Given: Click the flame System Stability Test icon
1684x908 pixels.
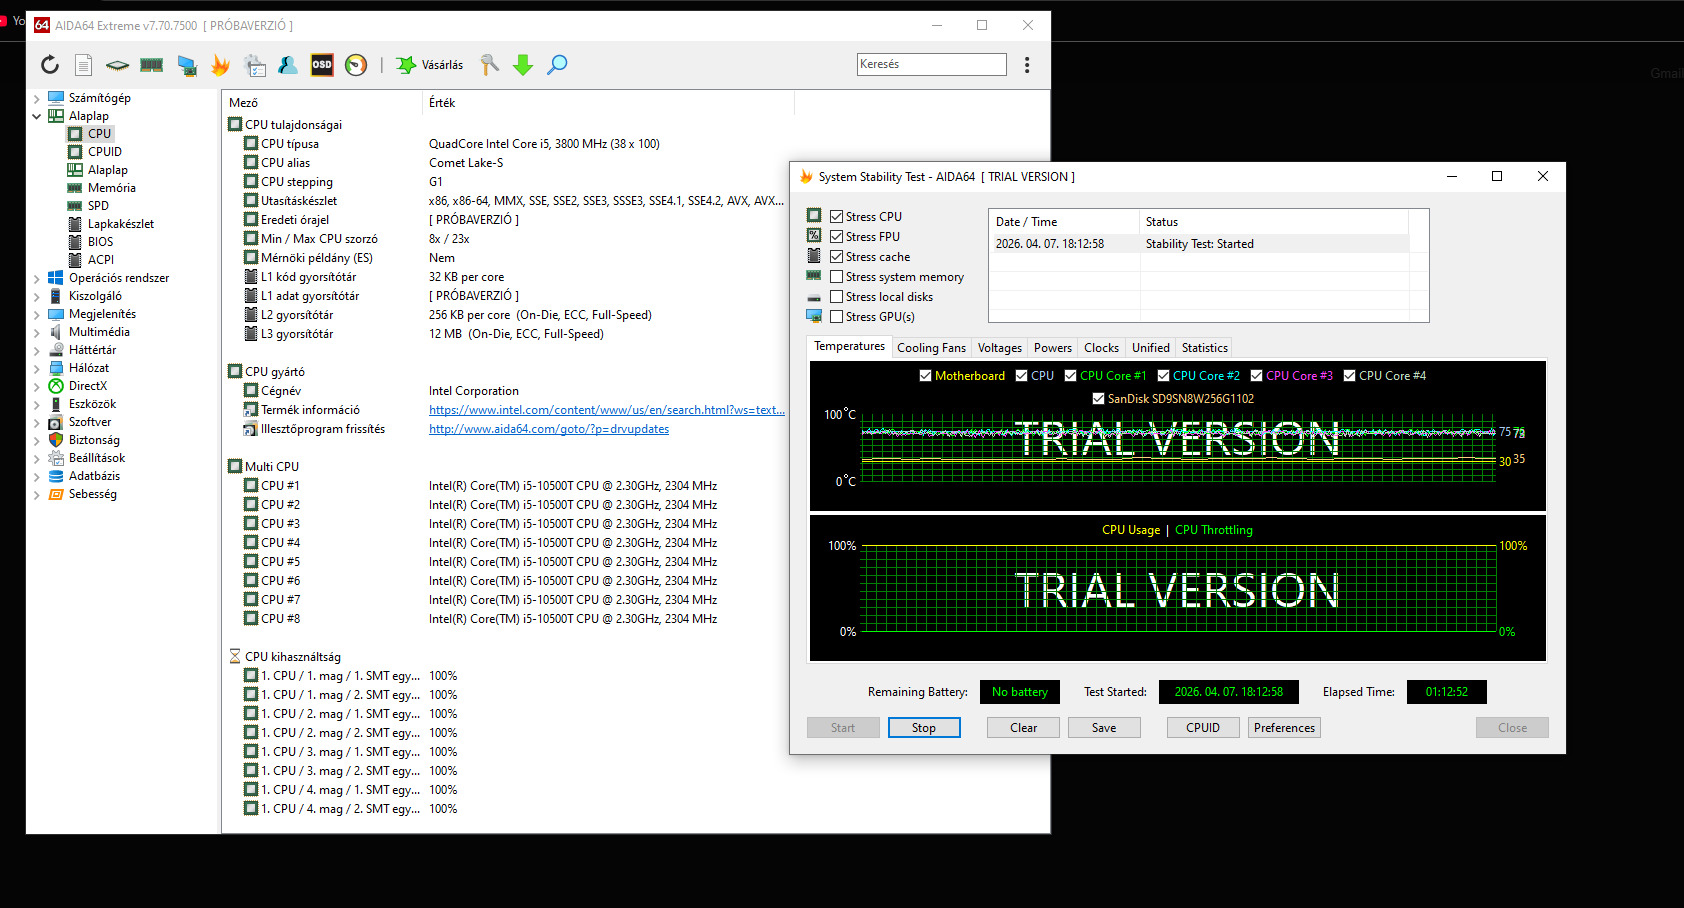Looking at the screenshot, I should tap(220, 65).
